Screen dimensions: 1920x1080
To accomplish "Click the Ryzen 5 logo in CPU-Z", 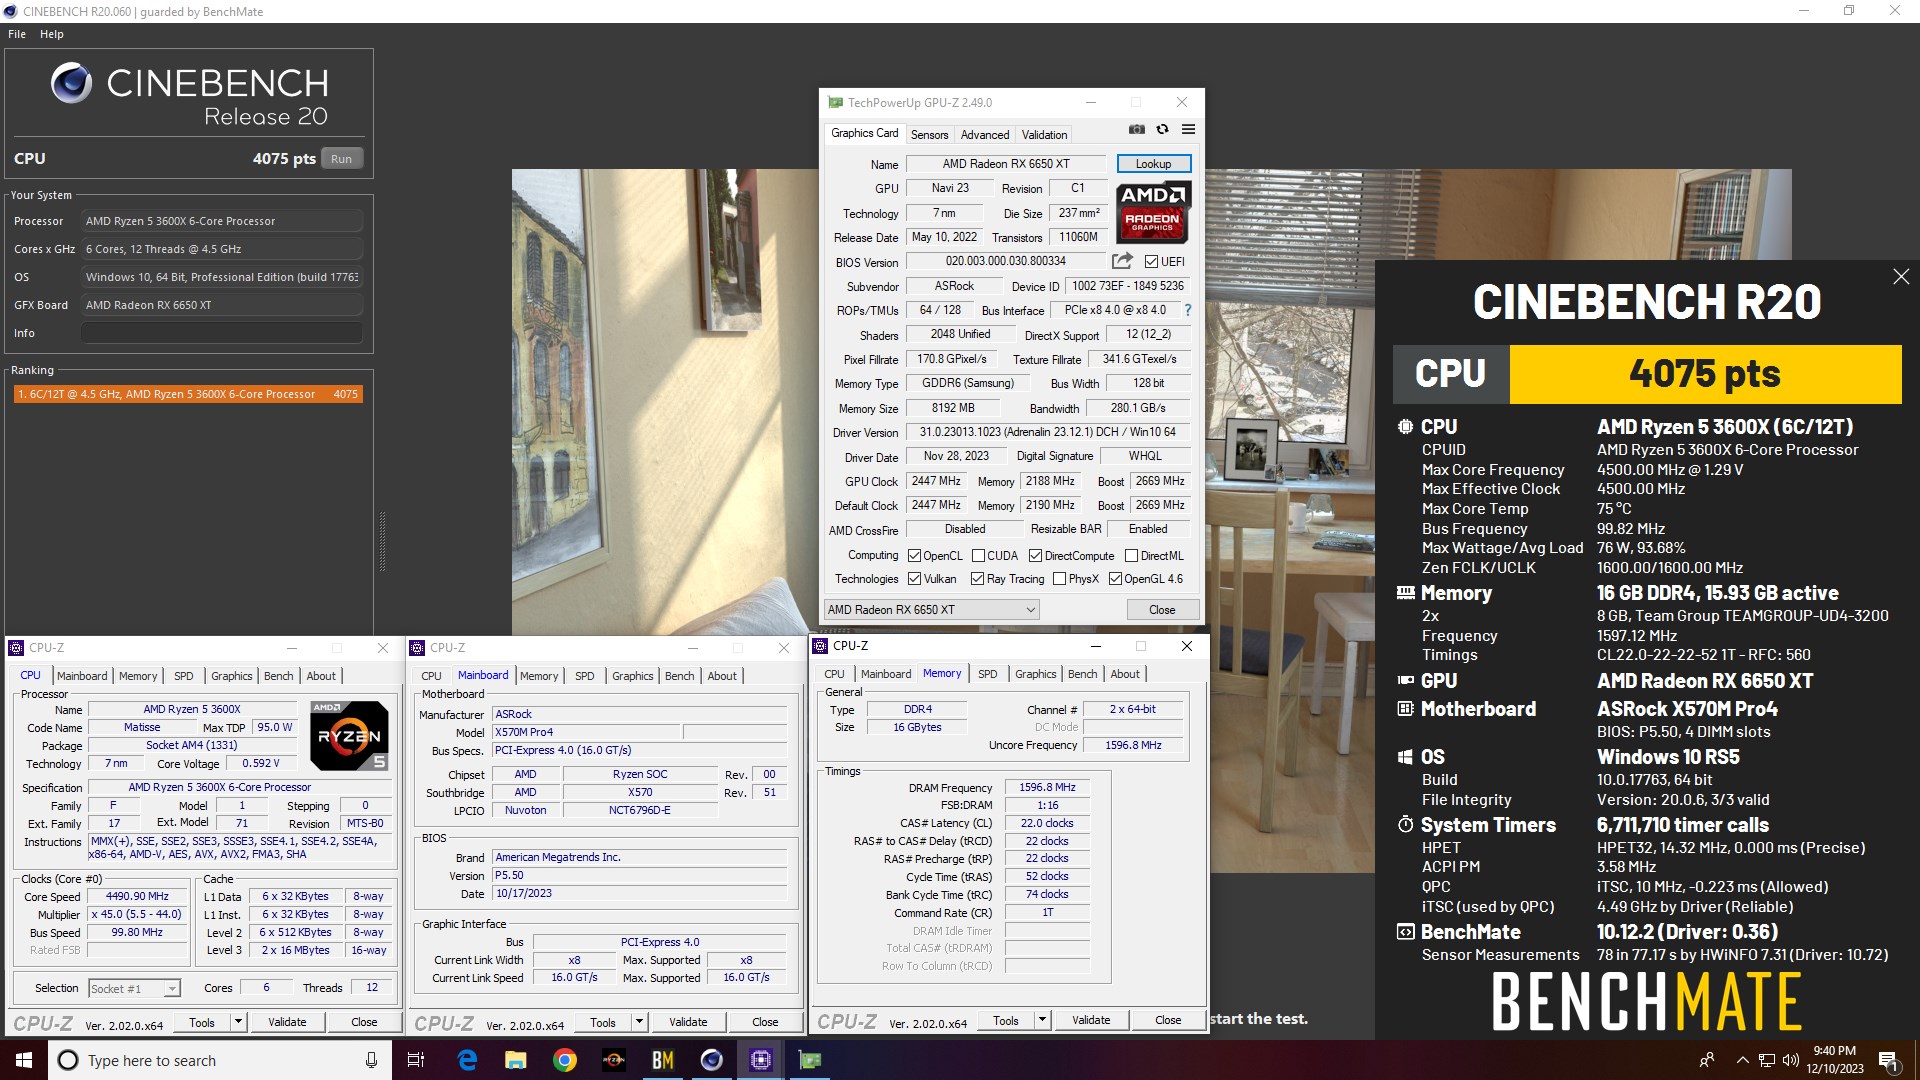I will [x=349, y=735].
